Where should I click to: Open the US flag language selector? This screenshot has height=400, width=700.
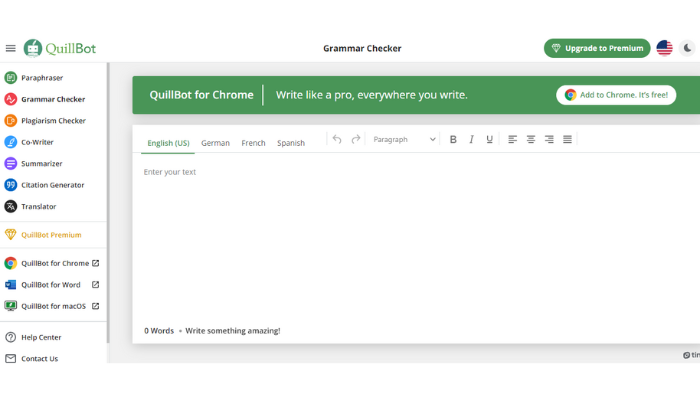point(664,48)
